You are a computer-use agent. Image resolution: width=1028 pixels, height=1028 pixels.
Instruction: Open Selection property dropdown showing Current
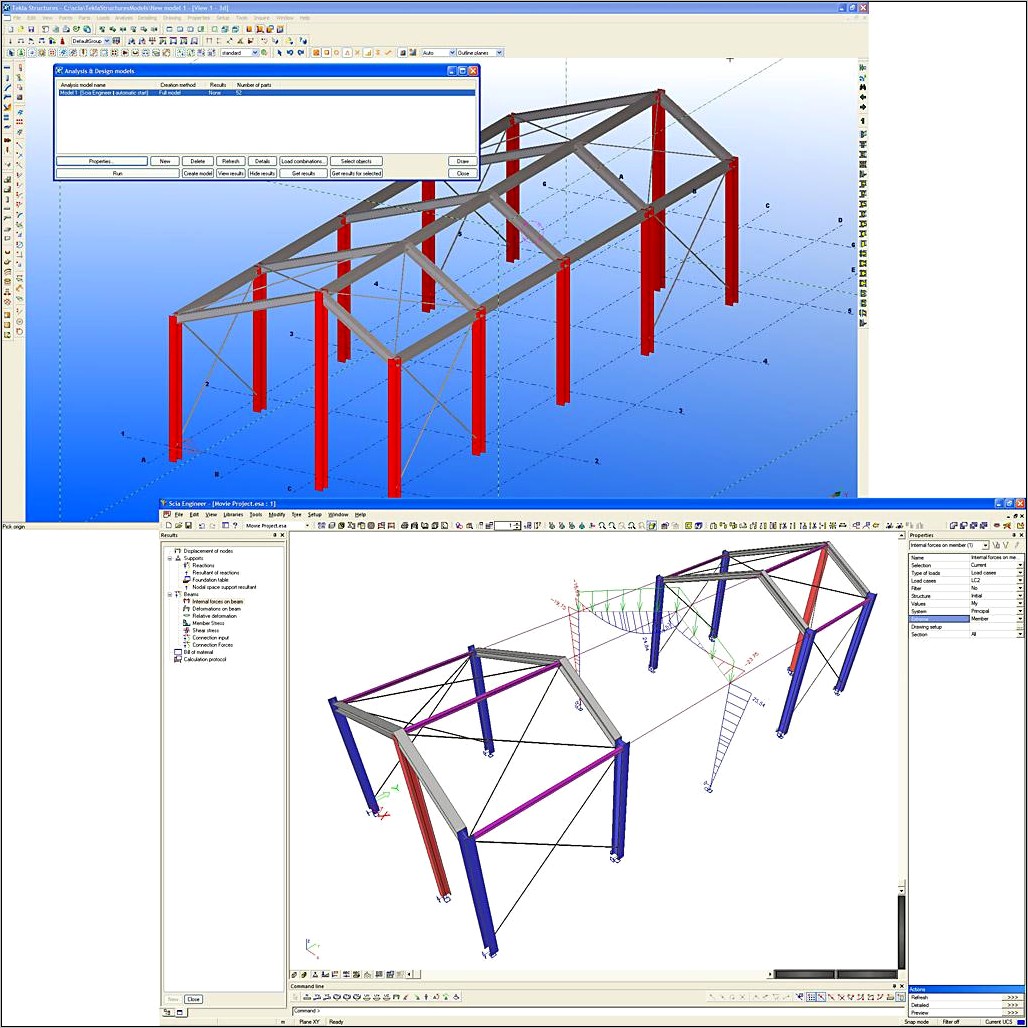point(1019,565)
